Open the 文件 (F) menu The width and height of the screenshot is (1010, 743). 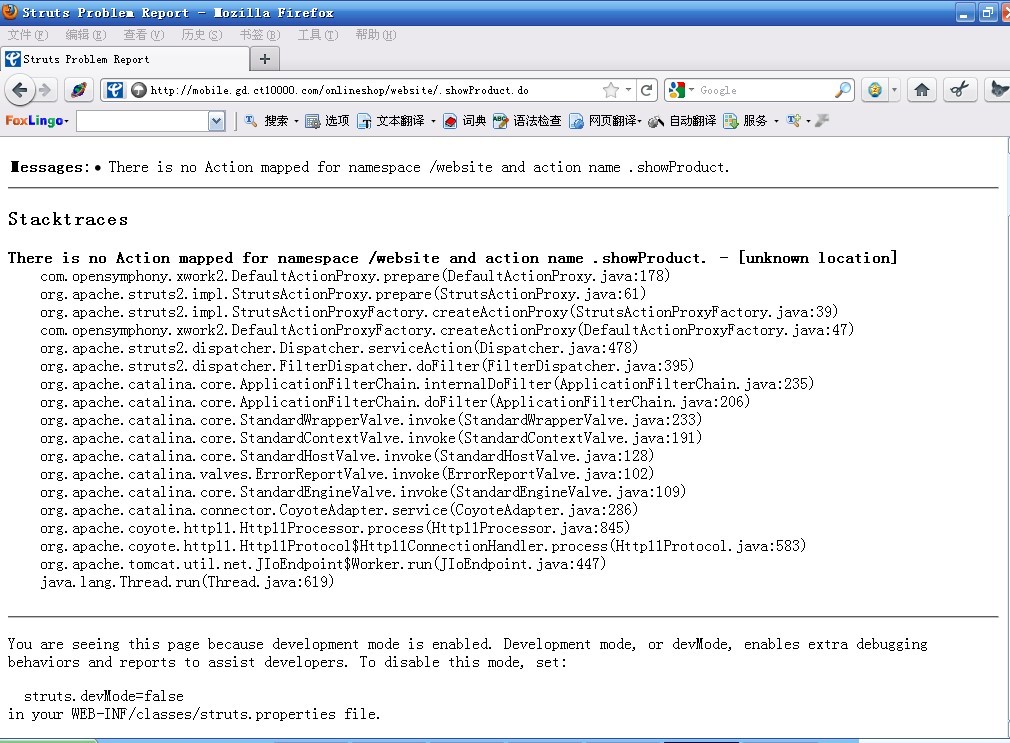(x=28, y=35)
